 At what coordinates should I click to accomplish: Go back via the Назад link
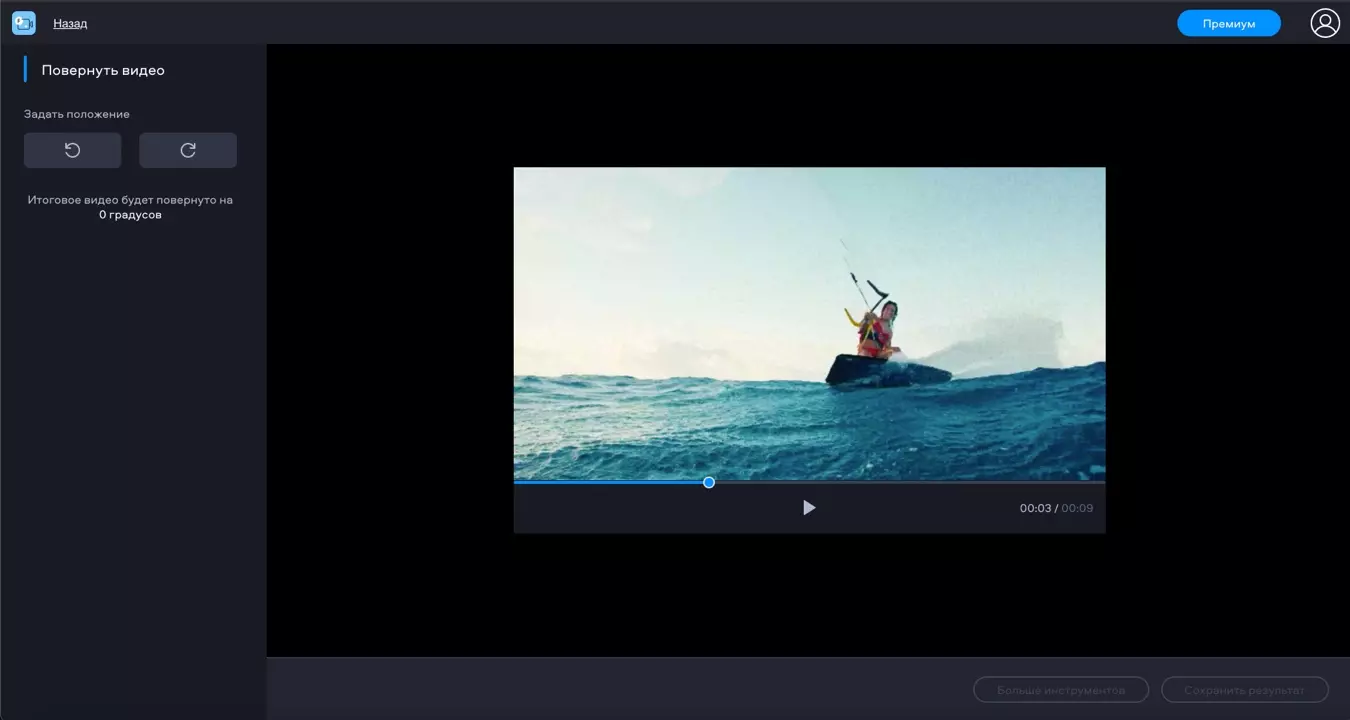point(70,23)
